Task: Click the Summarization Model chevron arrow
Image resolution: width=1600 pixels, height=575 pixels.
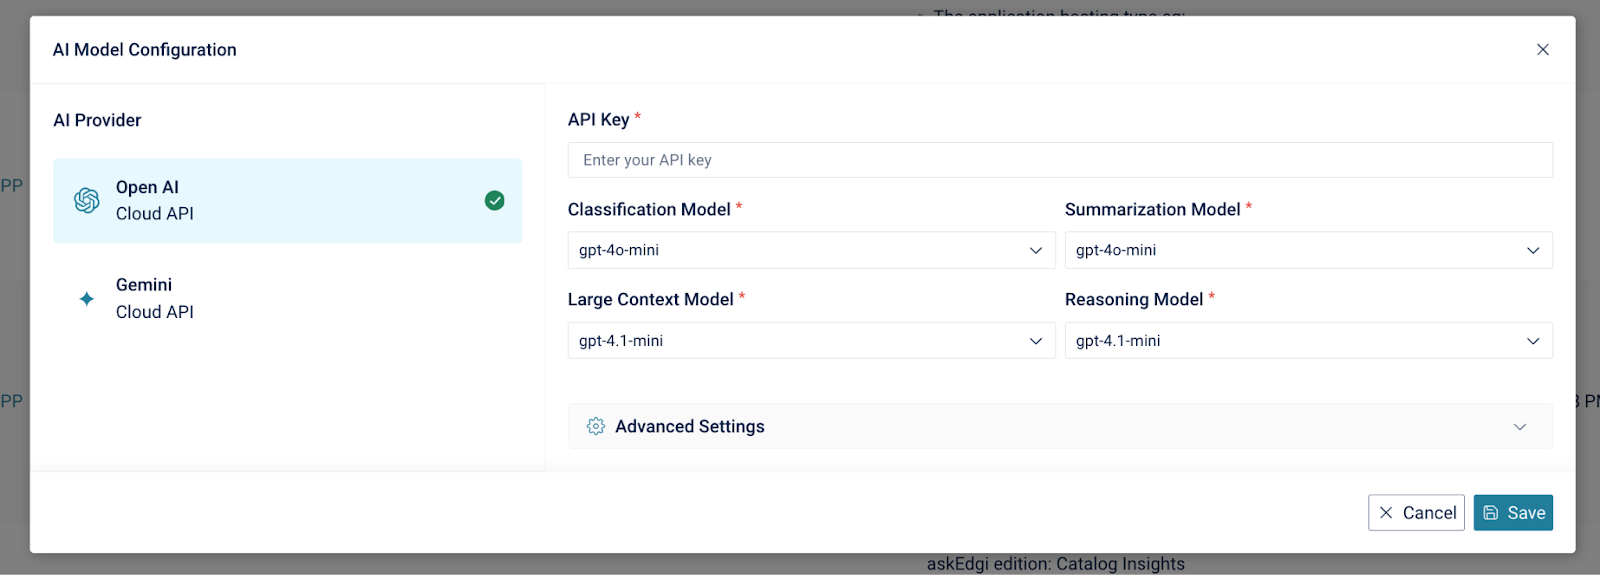Action: pos(1533,250)
